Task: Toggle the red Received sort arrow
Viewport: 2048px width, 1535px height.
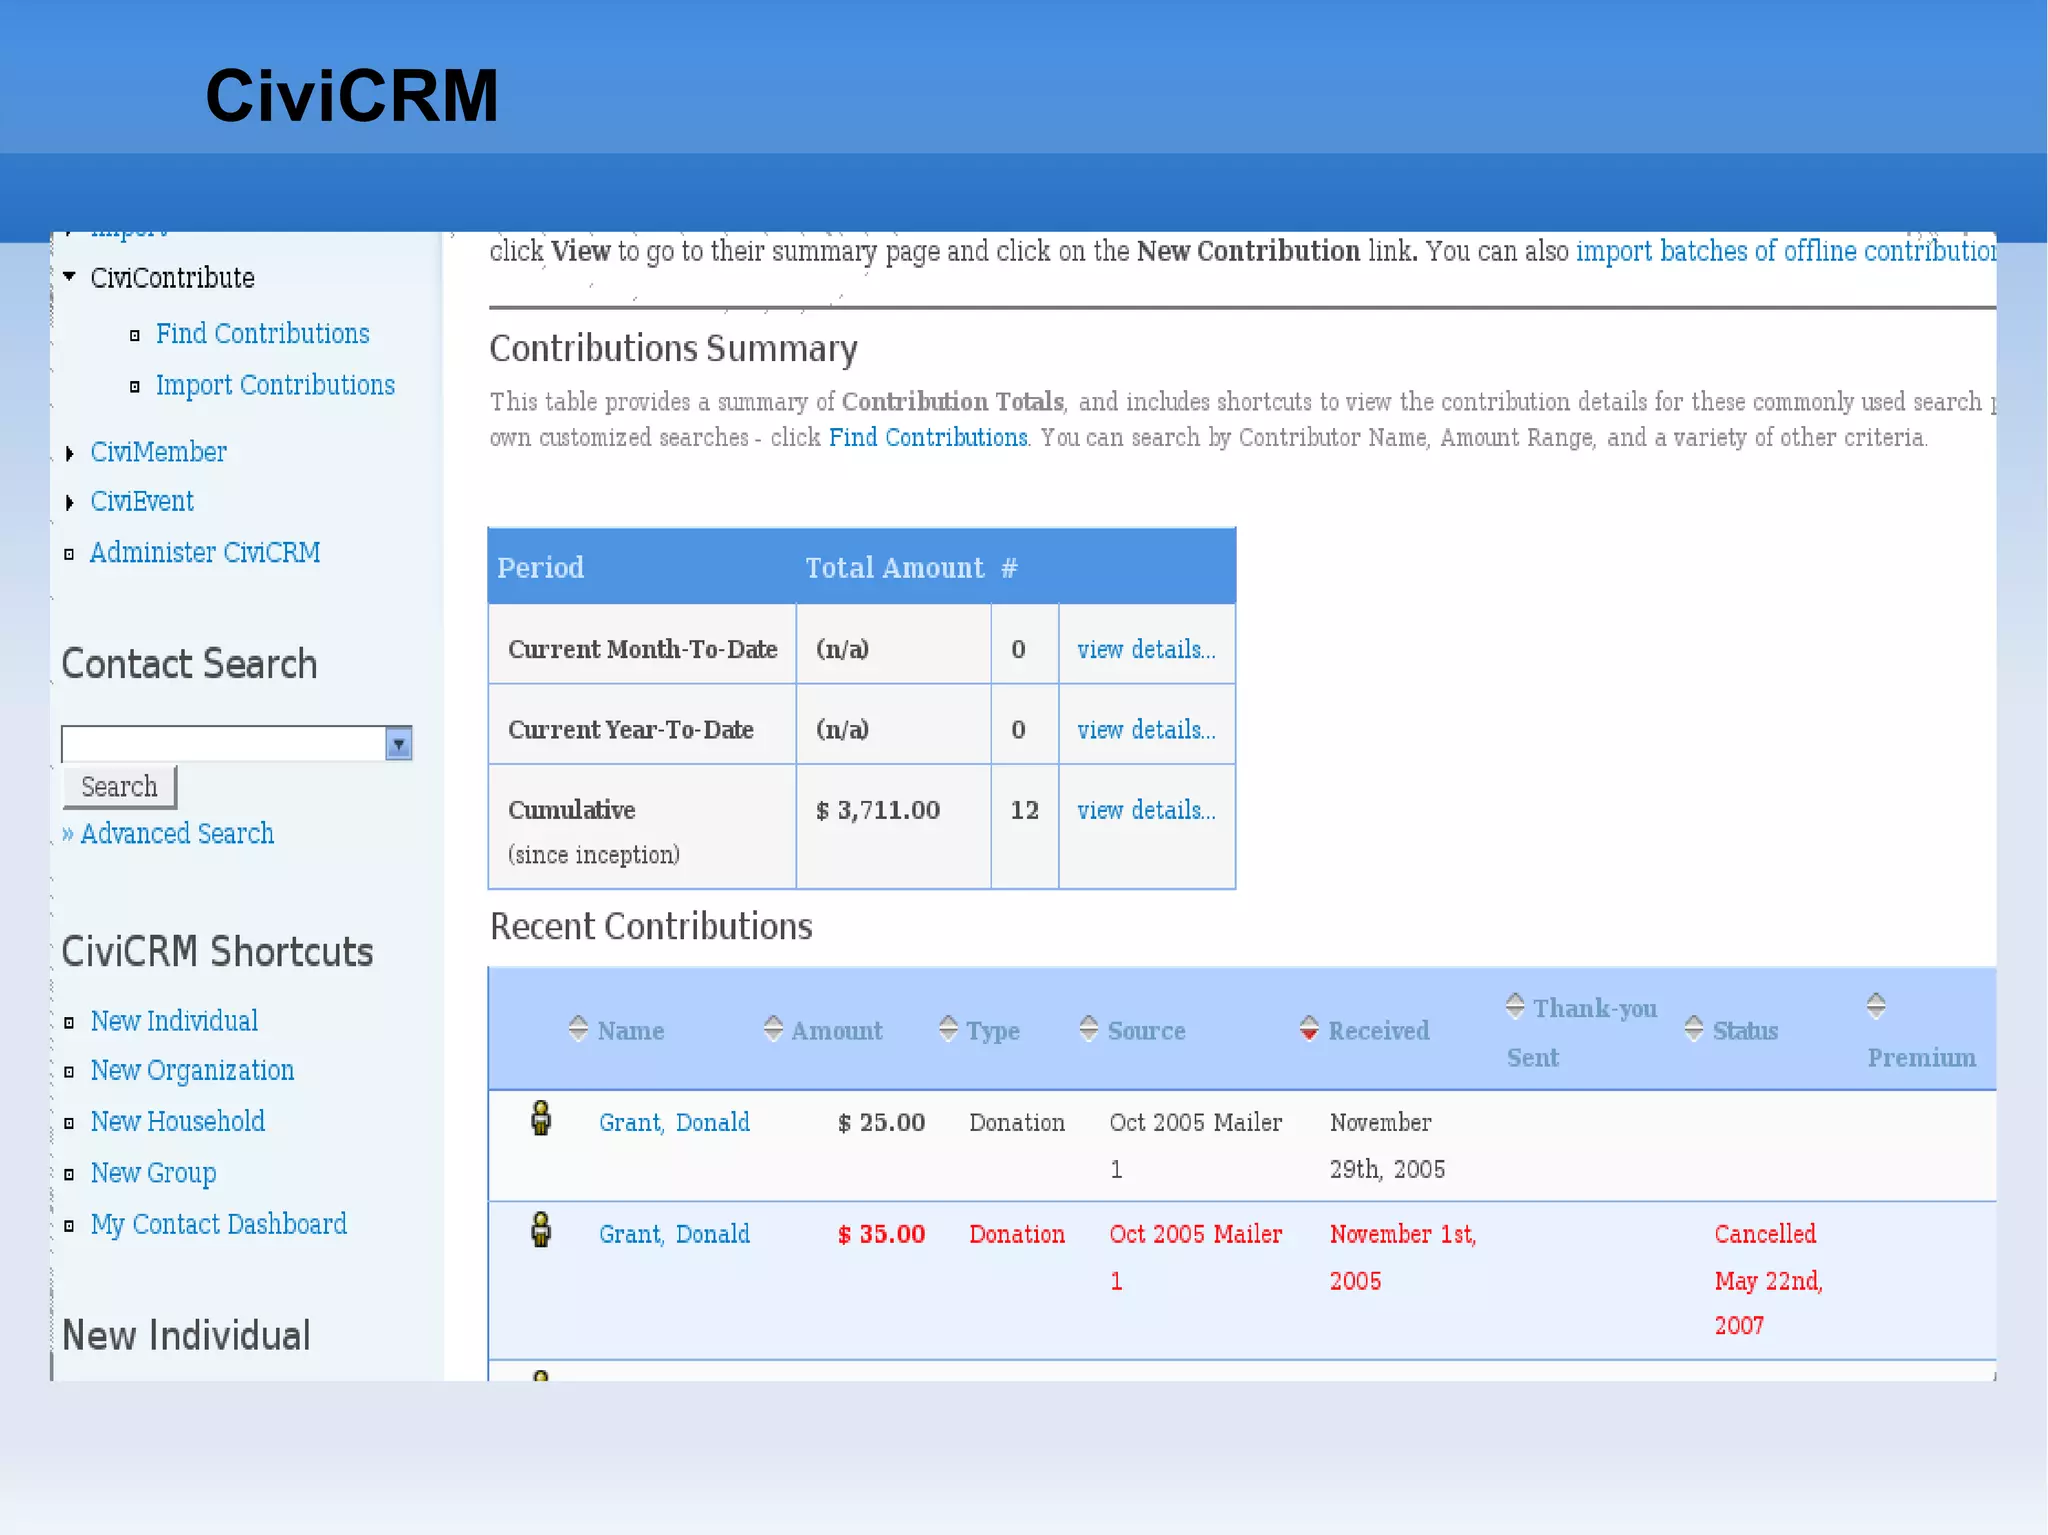Action: 1309,1028
